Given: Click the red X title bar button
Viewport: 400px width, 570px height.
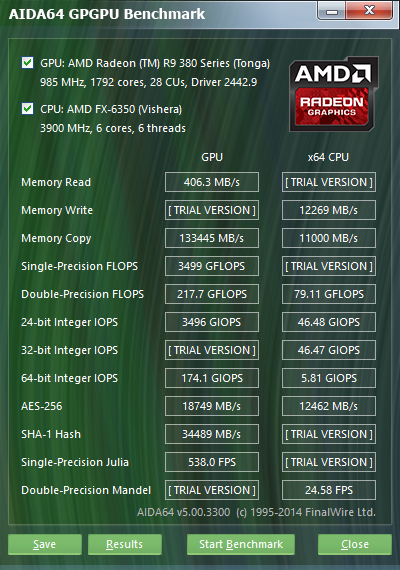Looking at the screenshot, I should (369, 11).
